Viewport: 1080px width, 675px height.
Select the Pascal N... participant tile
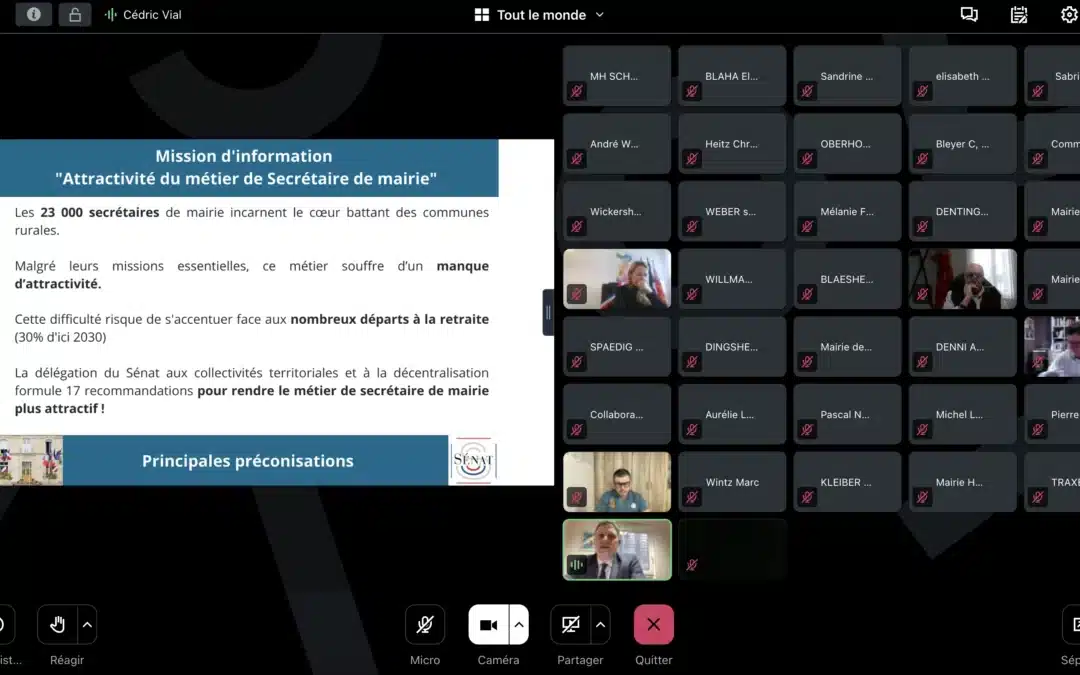tap(847, 414)
